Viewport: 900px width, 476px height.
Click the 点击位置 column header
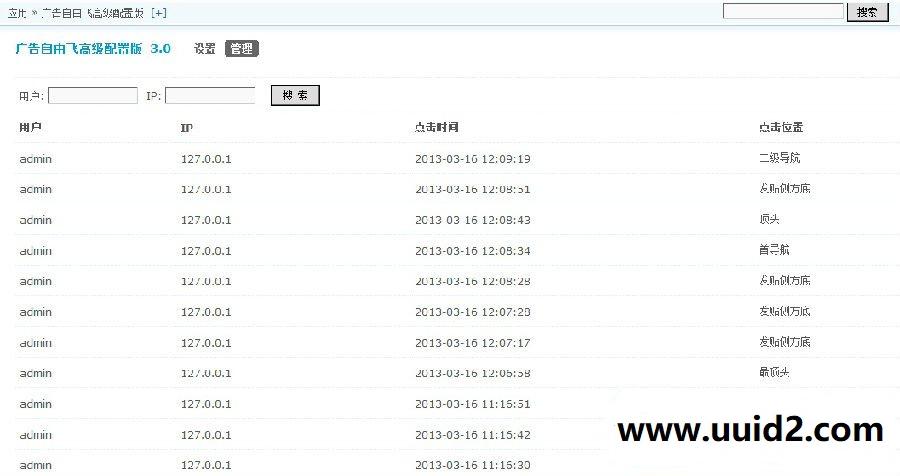tap(781, 128)
